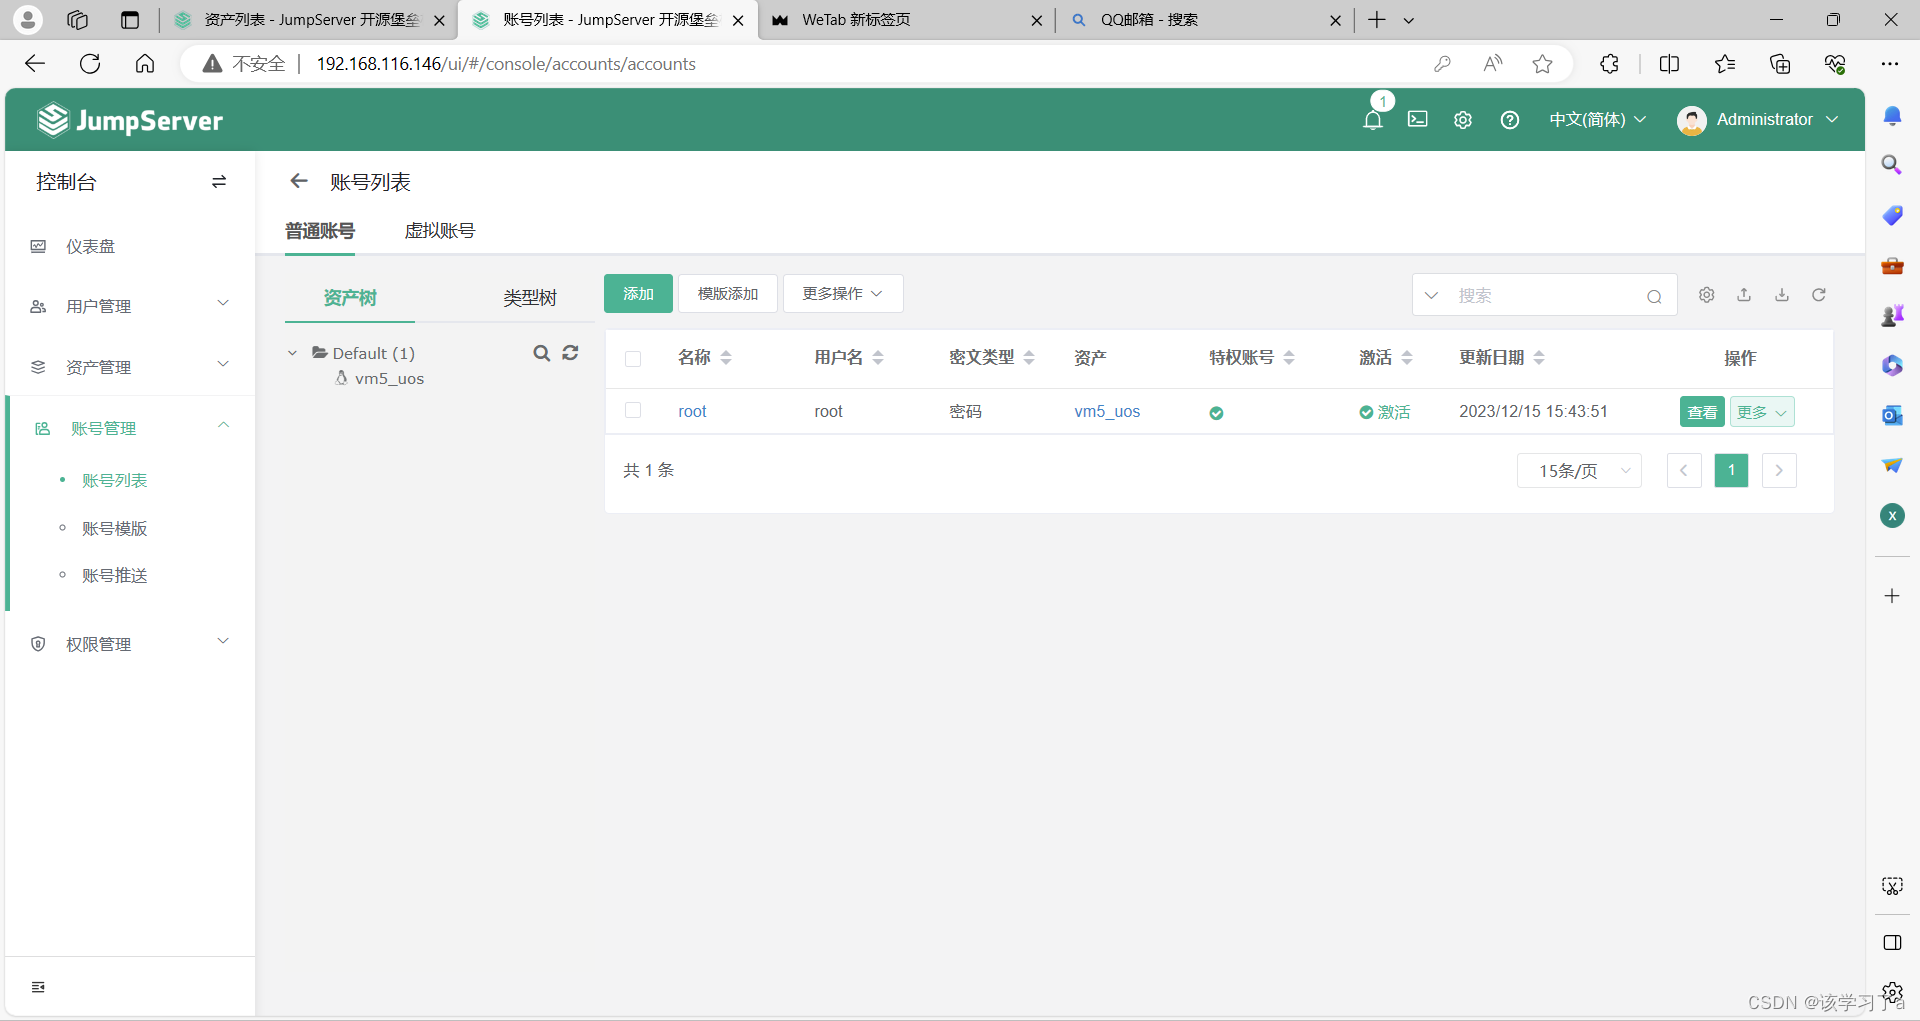Expand 用户管理 menu

(130, 306)
